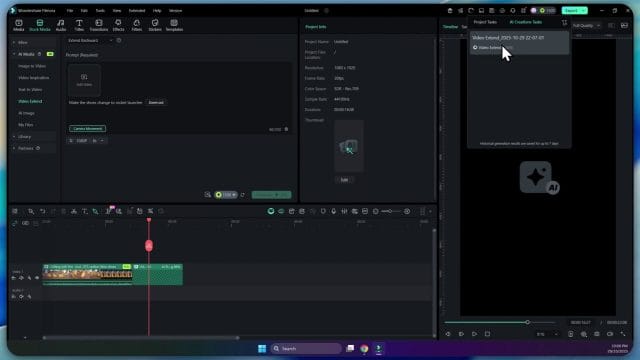Open the Full Quality preview dropdown
Image resolution: width=640 pixels, height=360 pixels.
point(587,26)
